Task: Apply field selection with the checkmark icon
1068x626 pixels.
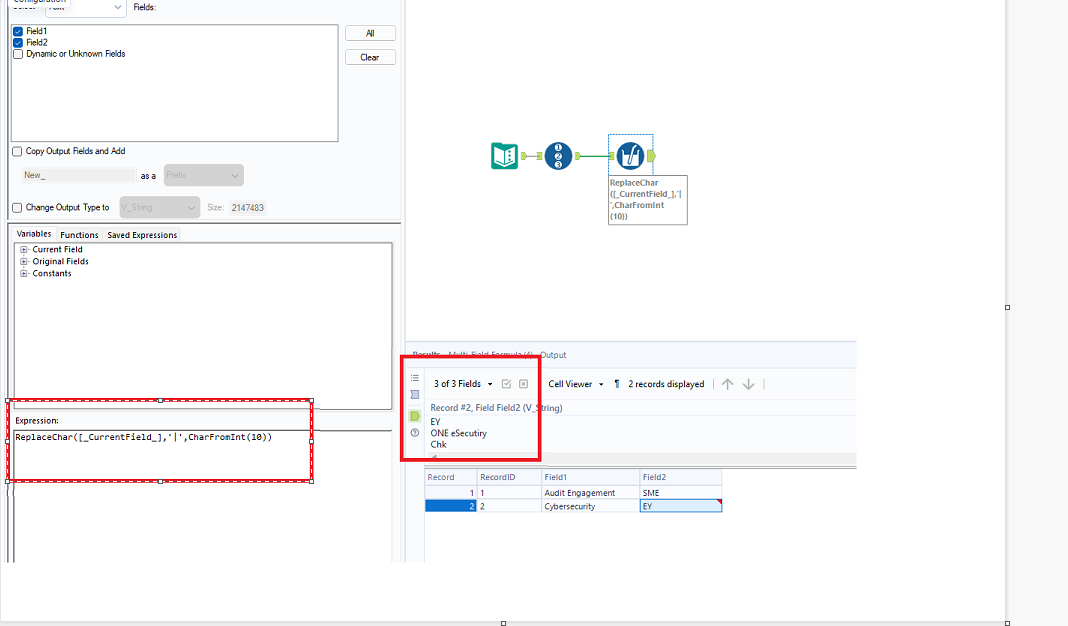Action: coord(507,383)
